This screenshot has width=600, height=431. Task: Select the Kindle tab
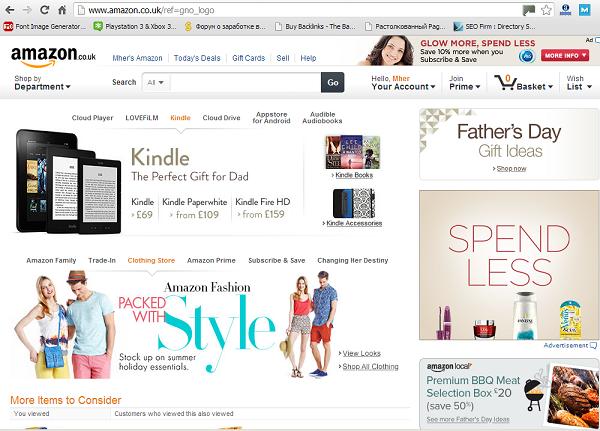(x=180, y=118)
